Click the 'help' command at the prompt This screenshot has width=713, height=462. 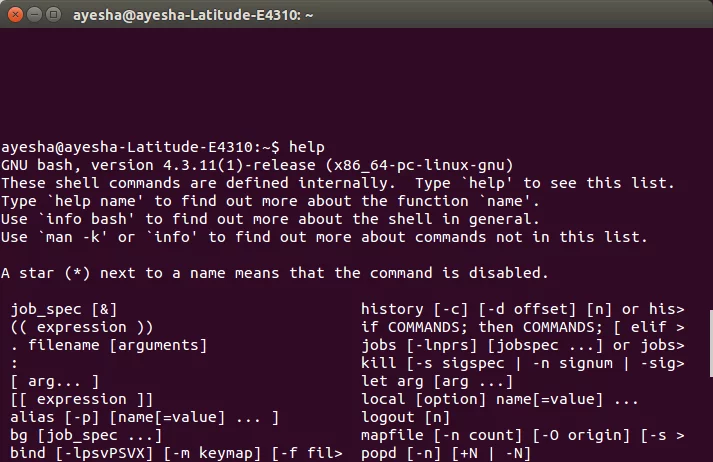(x=307, y=147)
